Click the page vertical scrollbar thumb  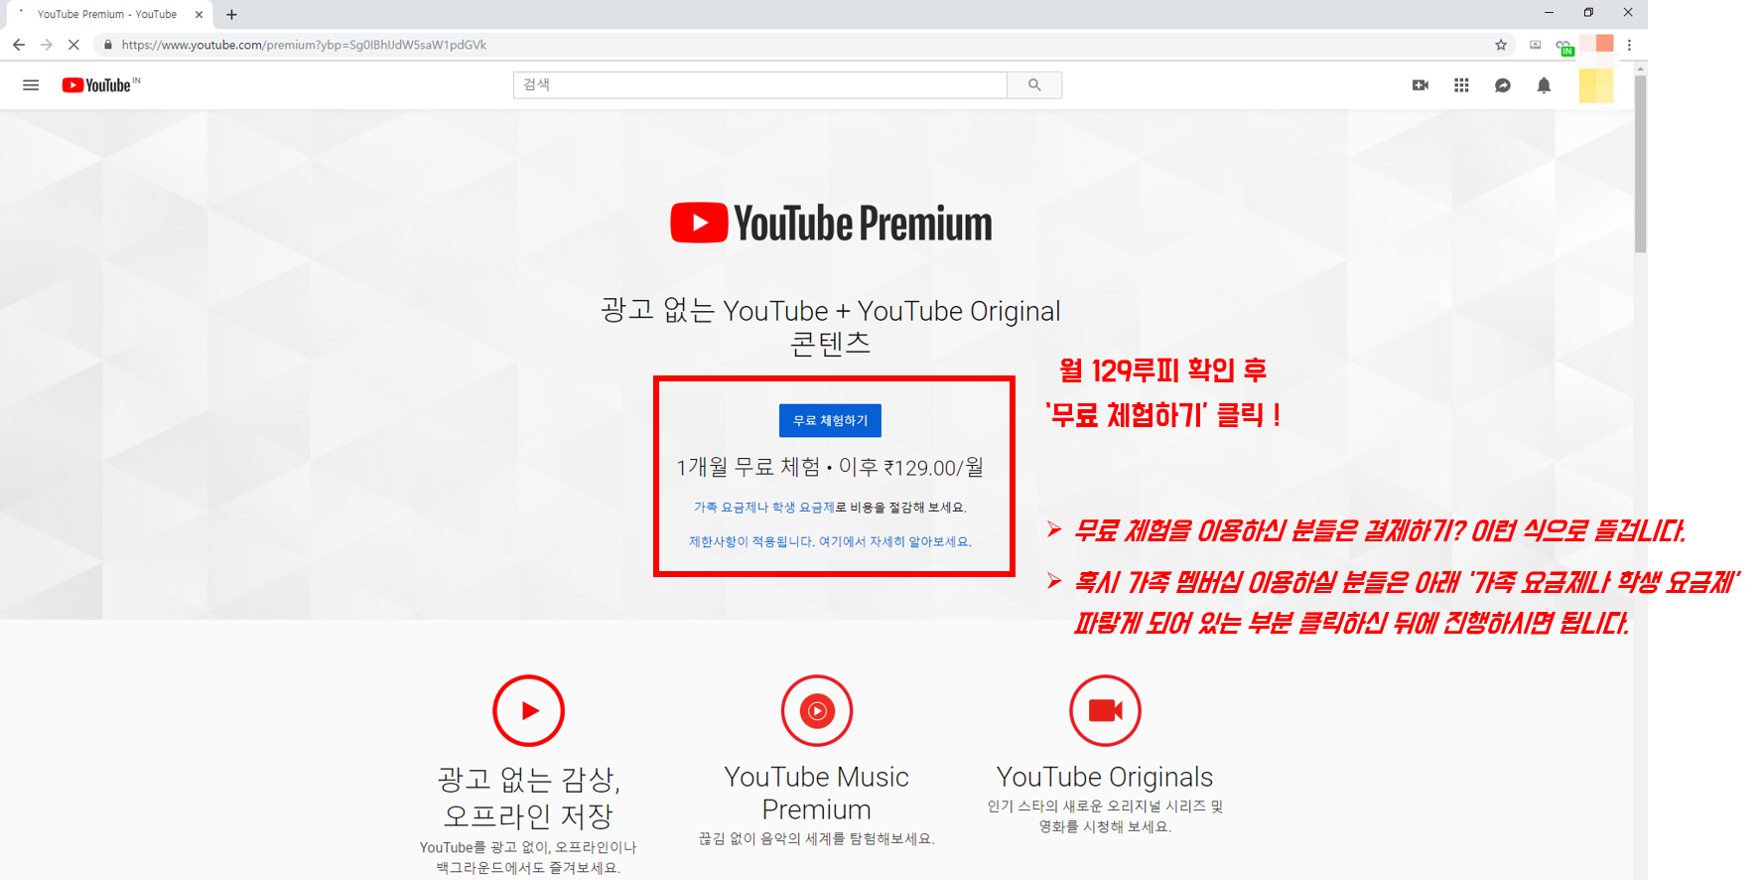click(1640, 162)
